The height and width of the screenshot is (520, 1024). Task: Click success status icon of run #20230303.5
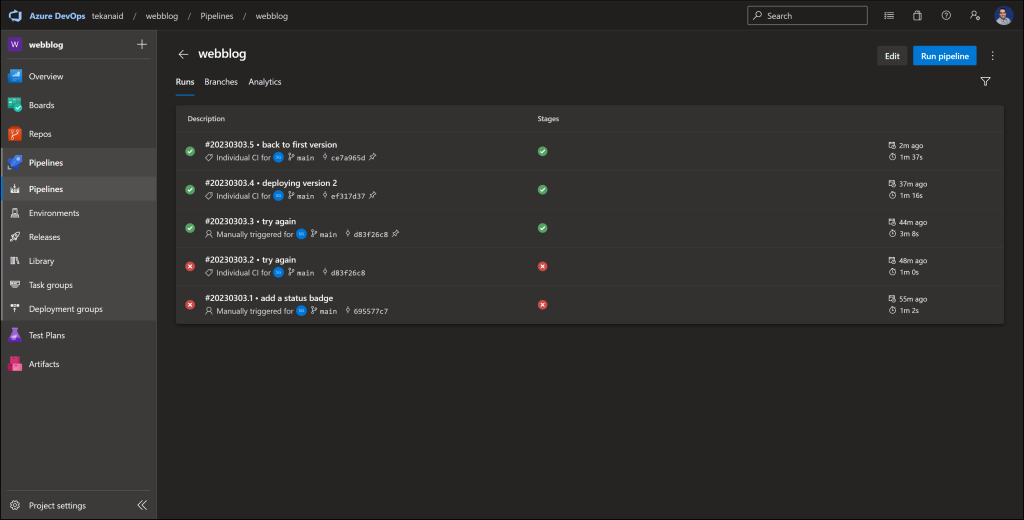190,151
